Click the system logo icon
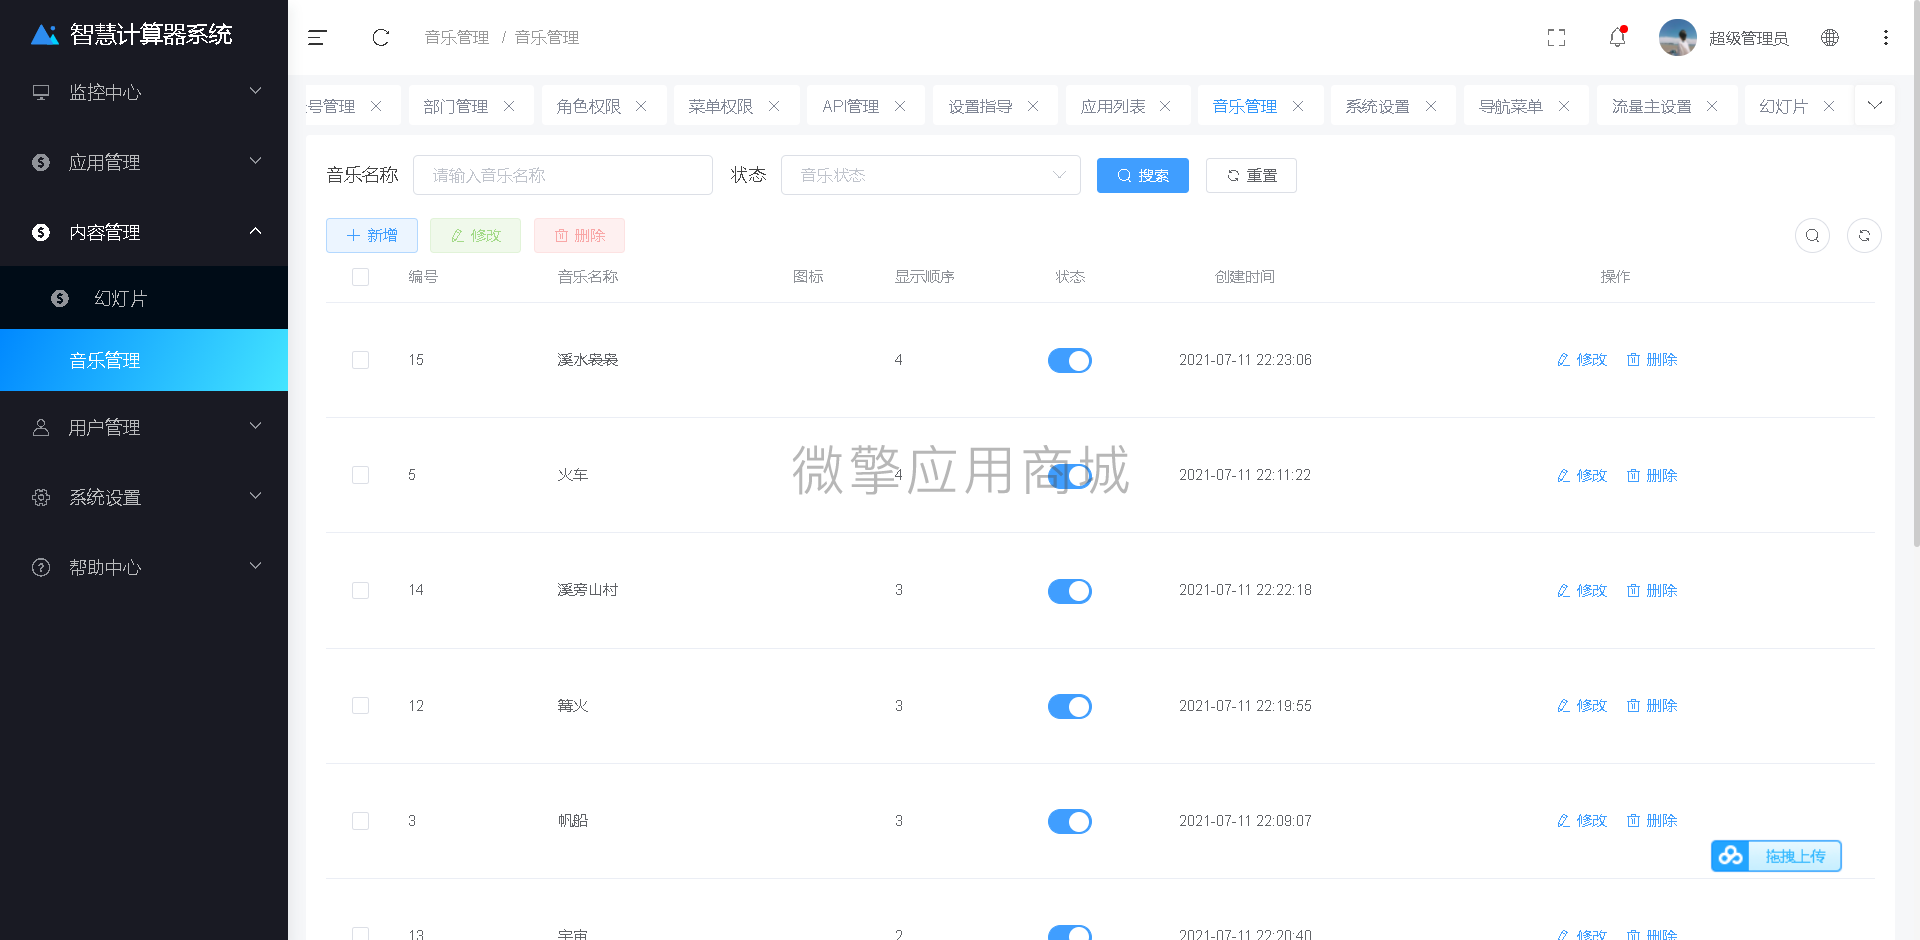 point(45,35)
